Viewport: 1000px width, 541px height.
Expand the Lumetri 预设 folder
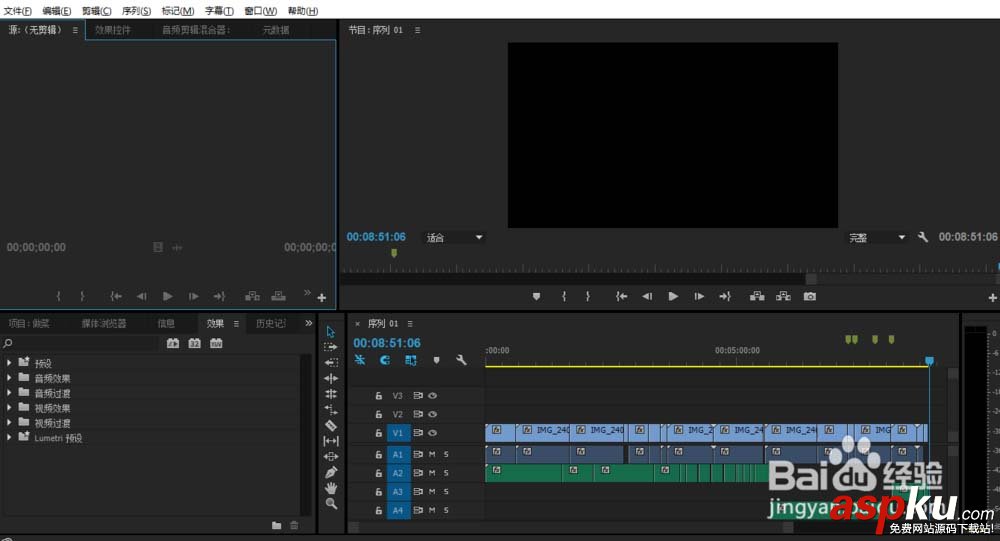[9, 437]
